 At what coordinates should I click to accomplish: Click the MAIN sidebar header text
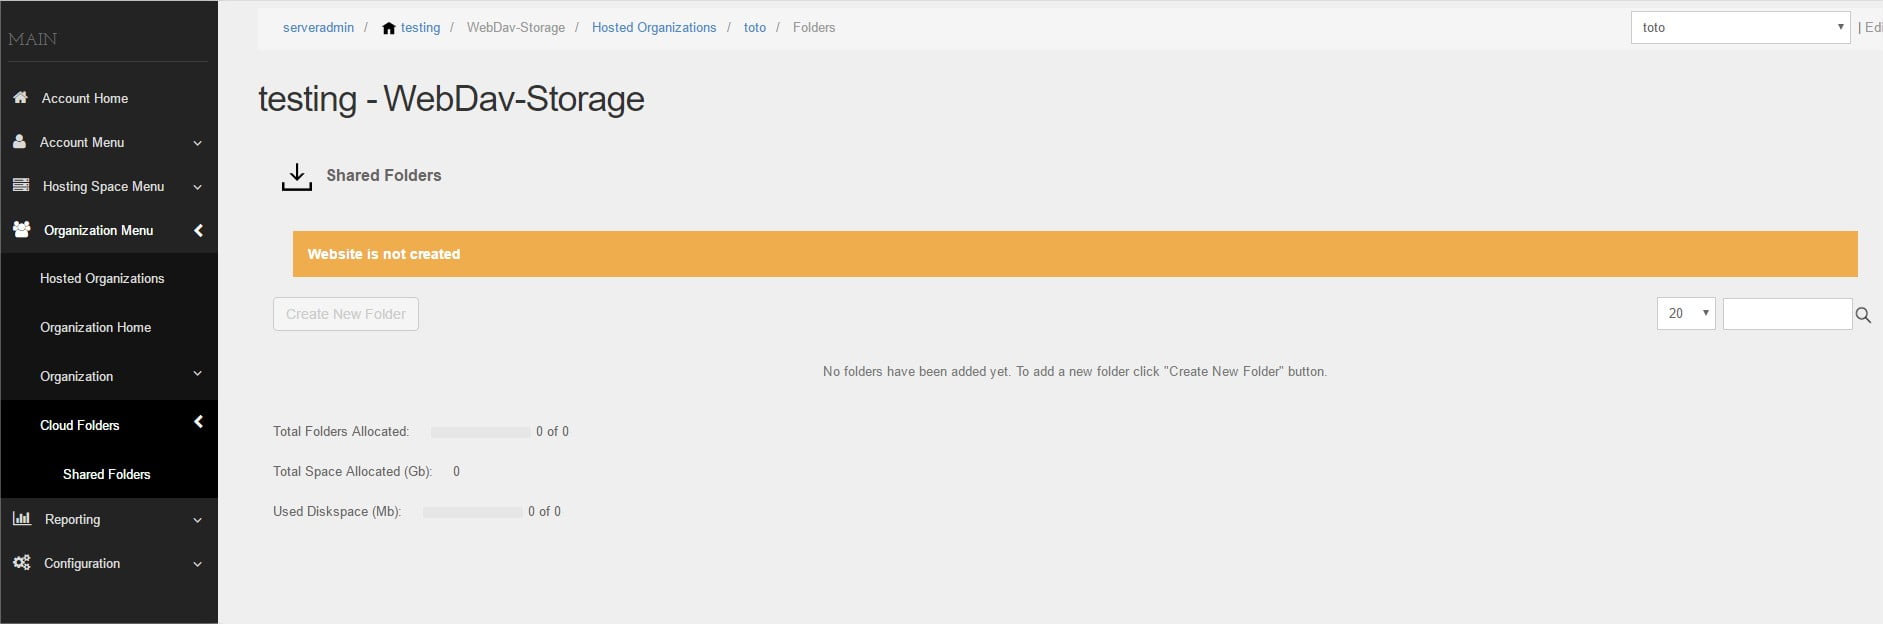pyautogui.click(x=33, y=39)
